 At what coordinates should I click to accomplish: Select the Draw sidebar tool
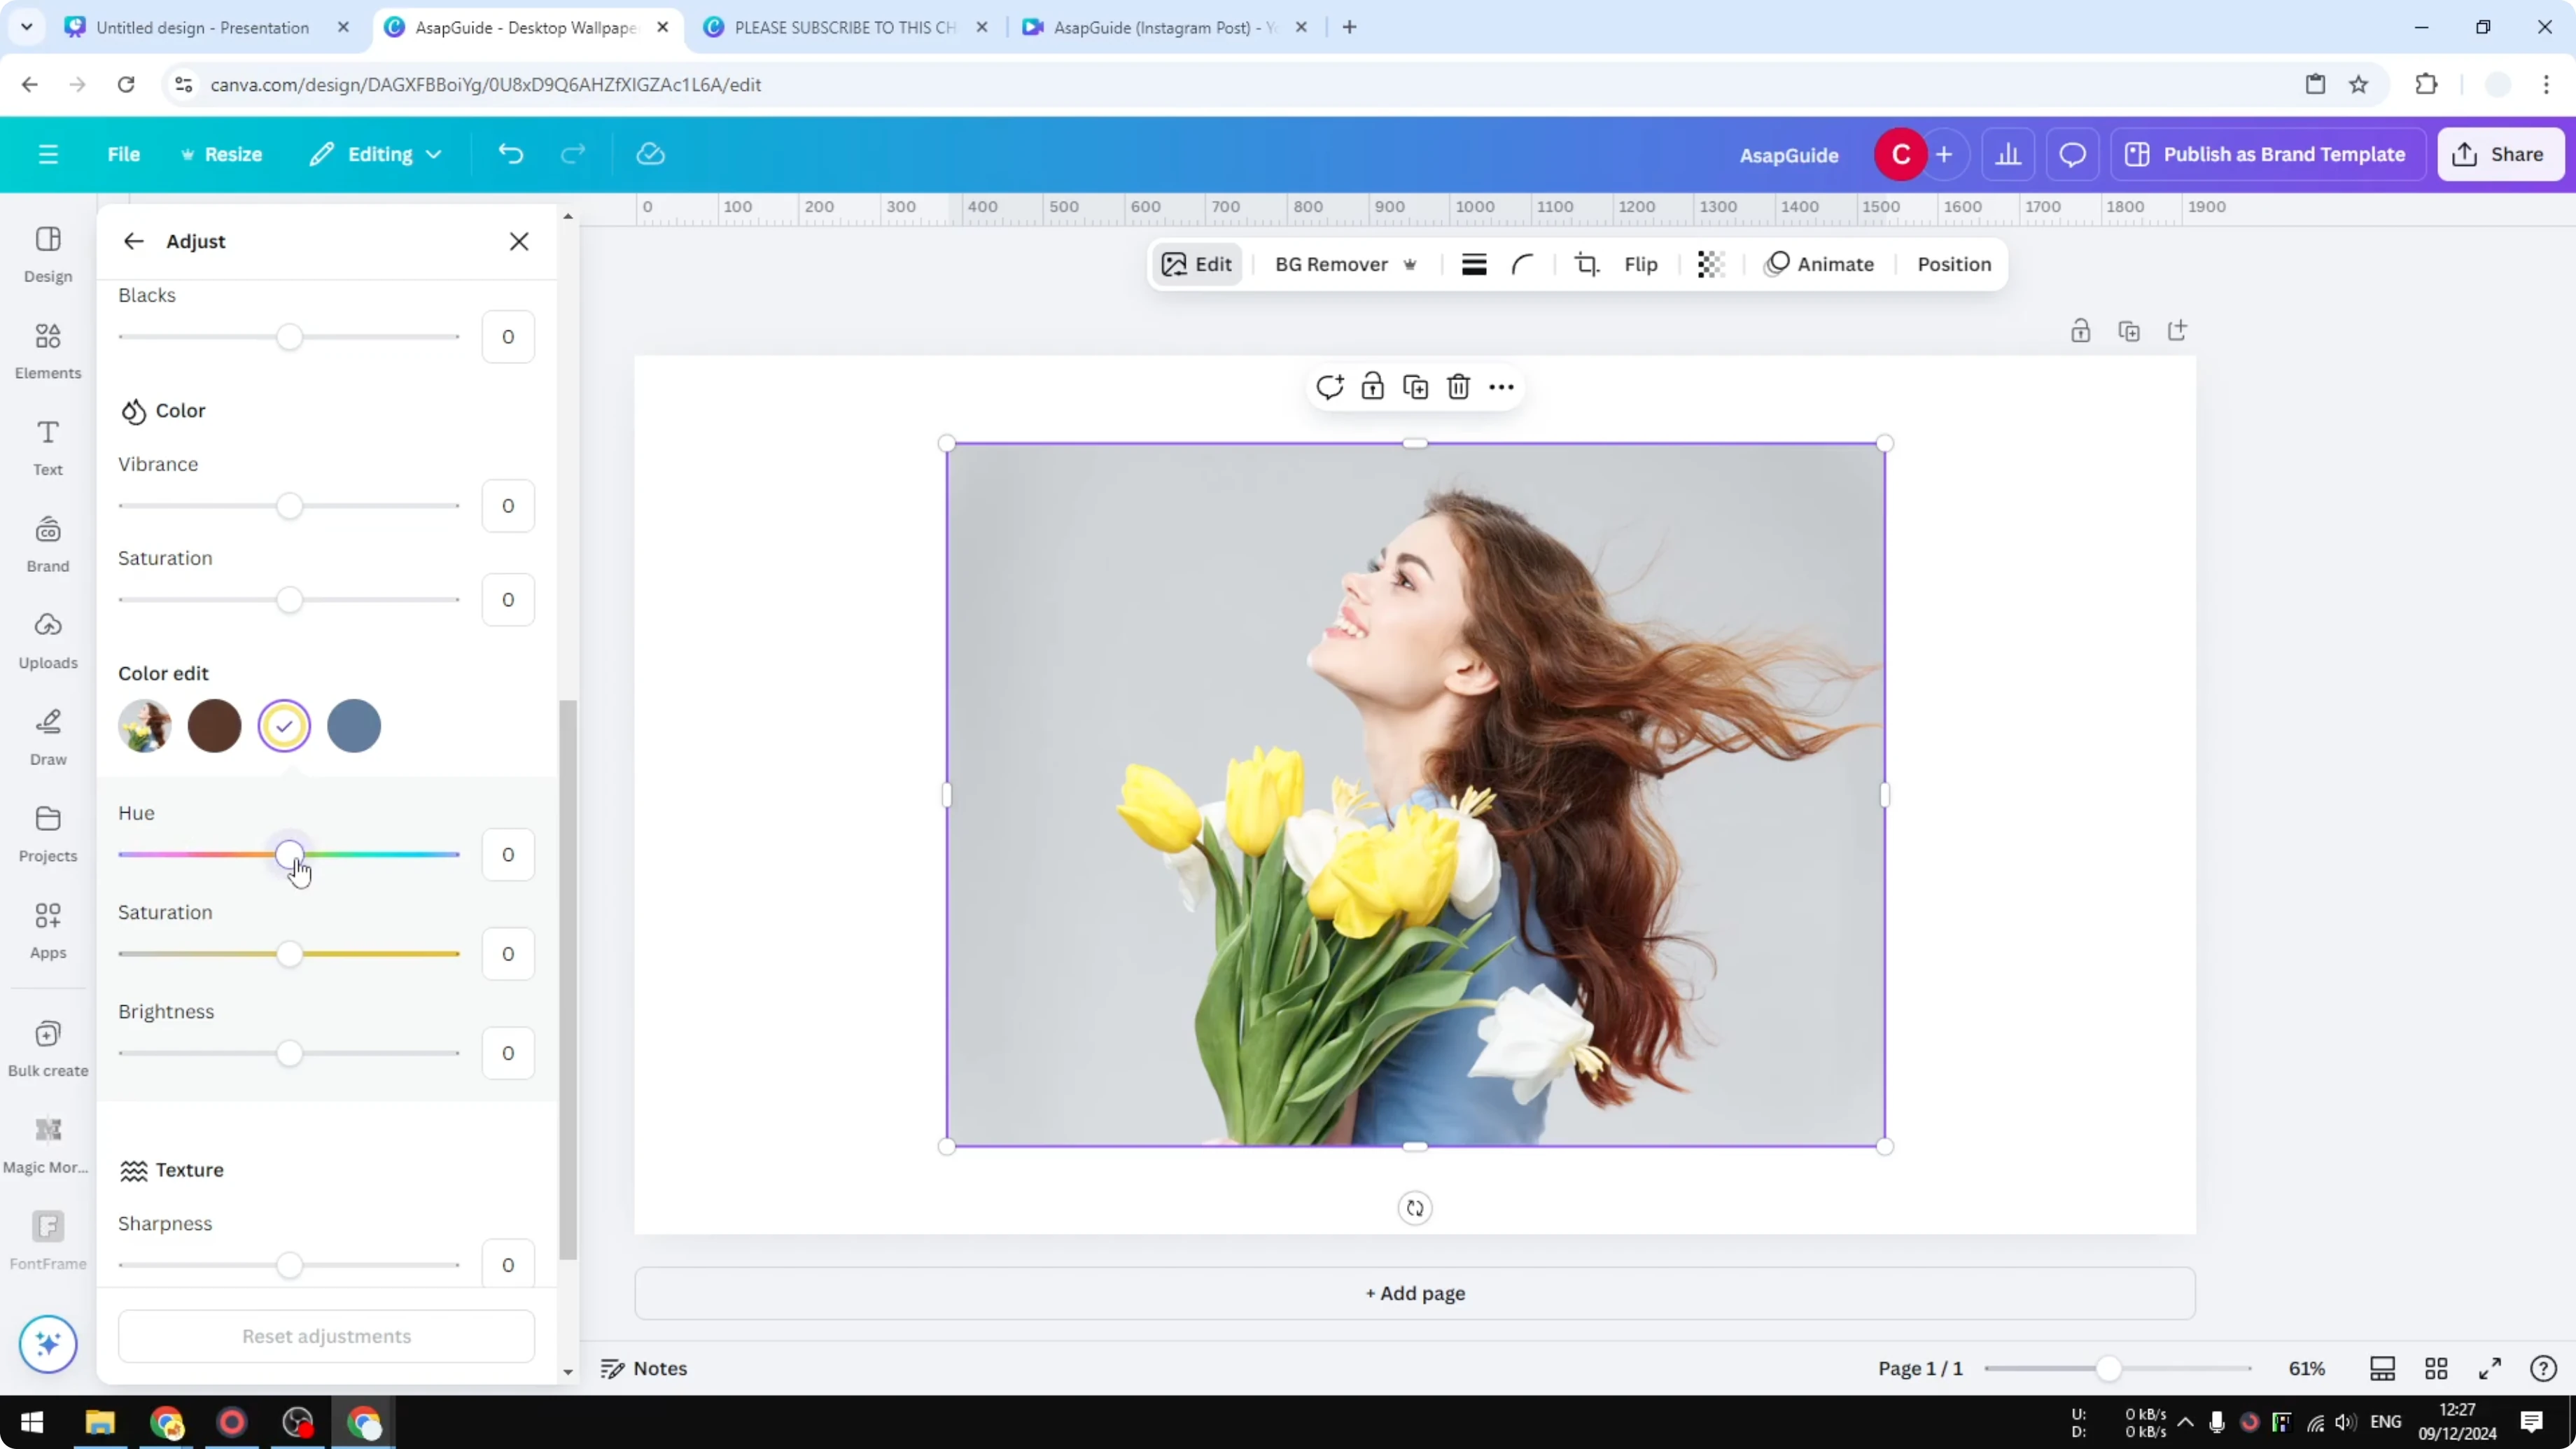point(47,735)
